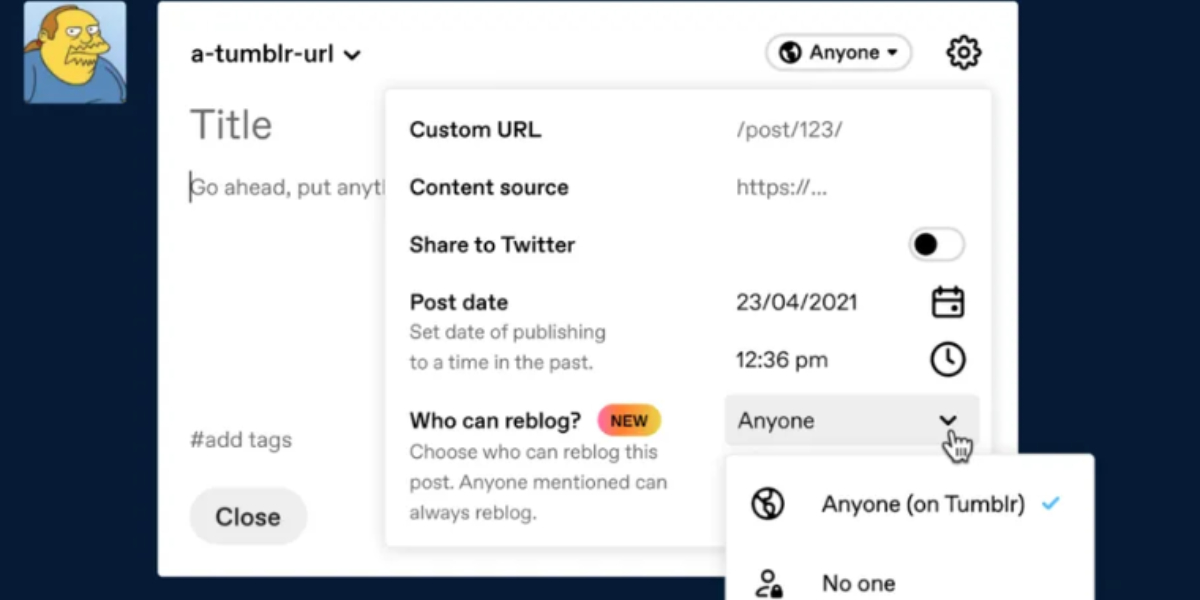
Task: Click the #add tags field
Action: (x=241, y=440)
